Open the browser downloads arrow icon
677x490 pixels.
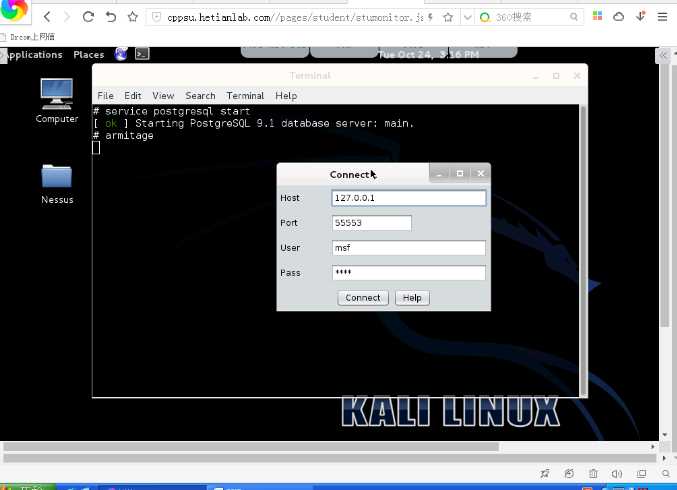(x=641, y=16)
